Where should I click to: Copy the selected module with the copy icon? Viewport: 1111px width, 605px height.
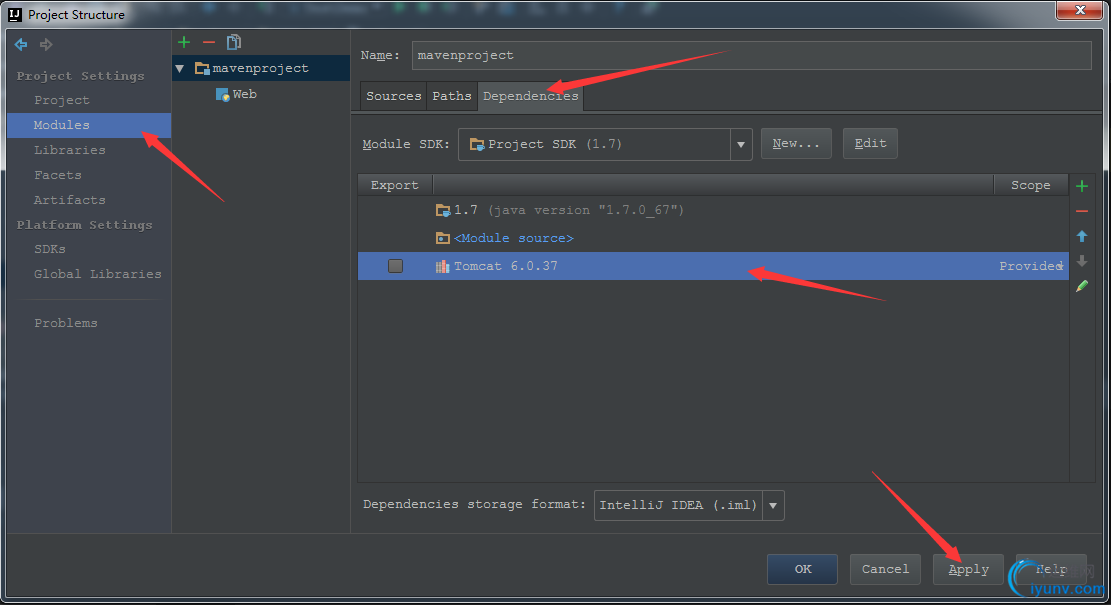(234, 43)
